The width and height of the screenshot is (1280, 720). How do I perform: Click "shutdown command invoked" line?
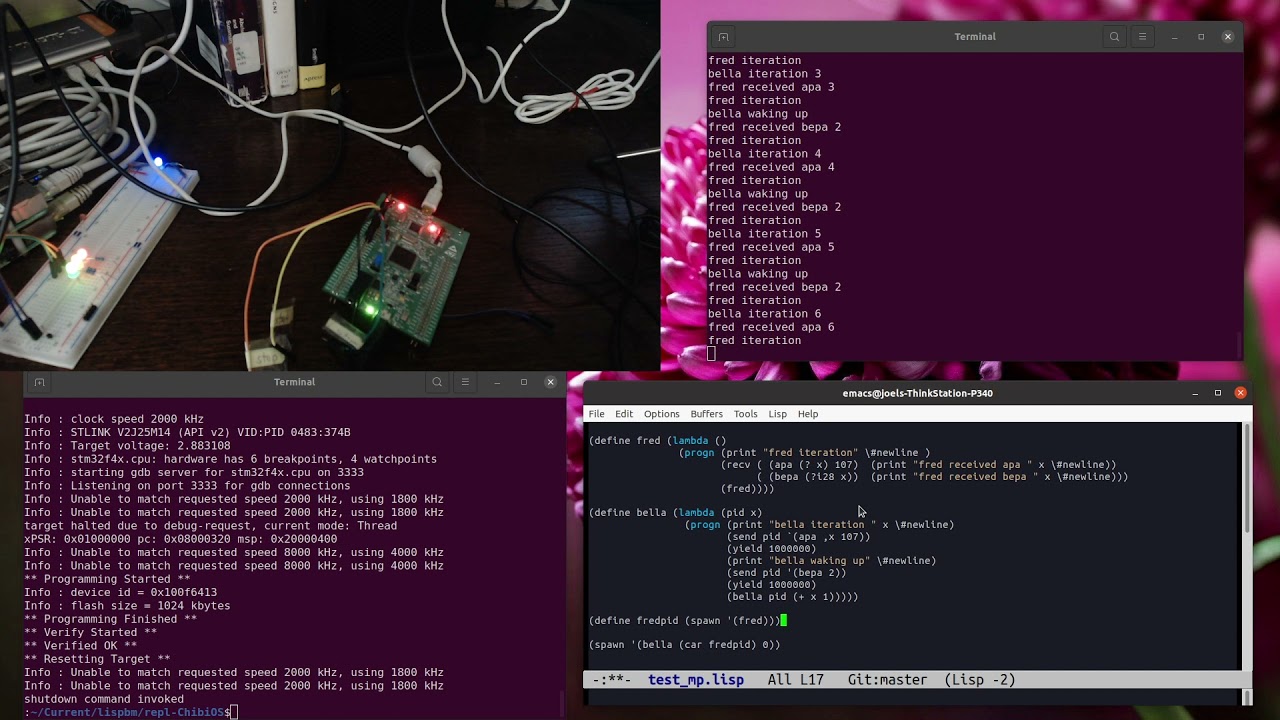[104, 699]
